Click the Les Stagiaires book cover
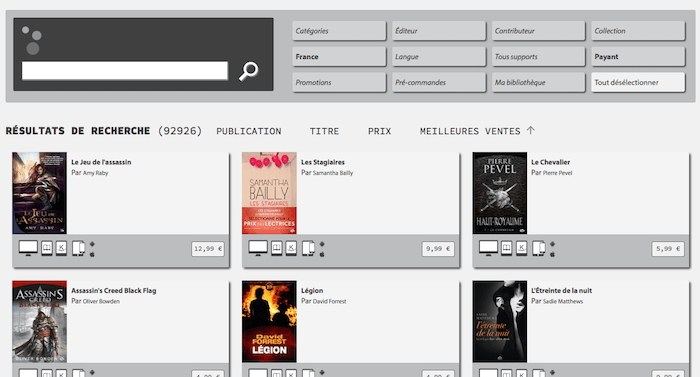The width and height of the screenshot is (700, 377). (269, 193)
